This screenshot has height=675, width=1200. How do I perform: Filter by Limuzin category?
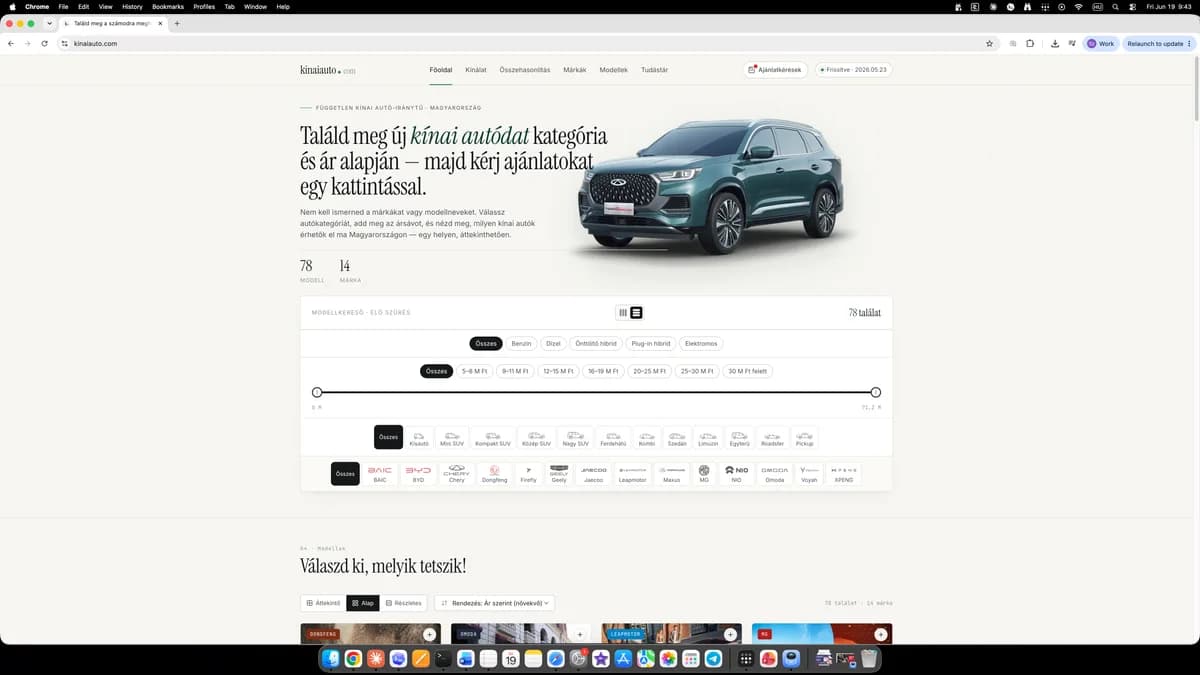tap(708, 437)
